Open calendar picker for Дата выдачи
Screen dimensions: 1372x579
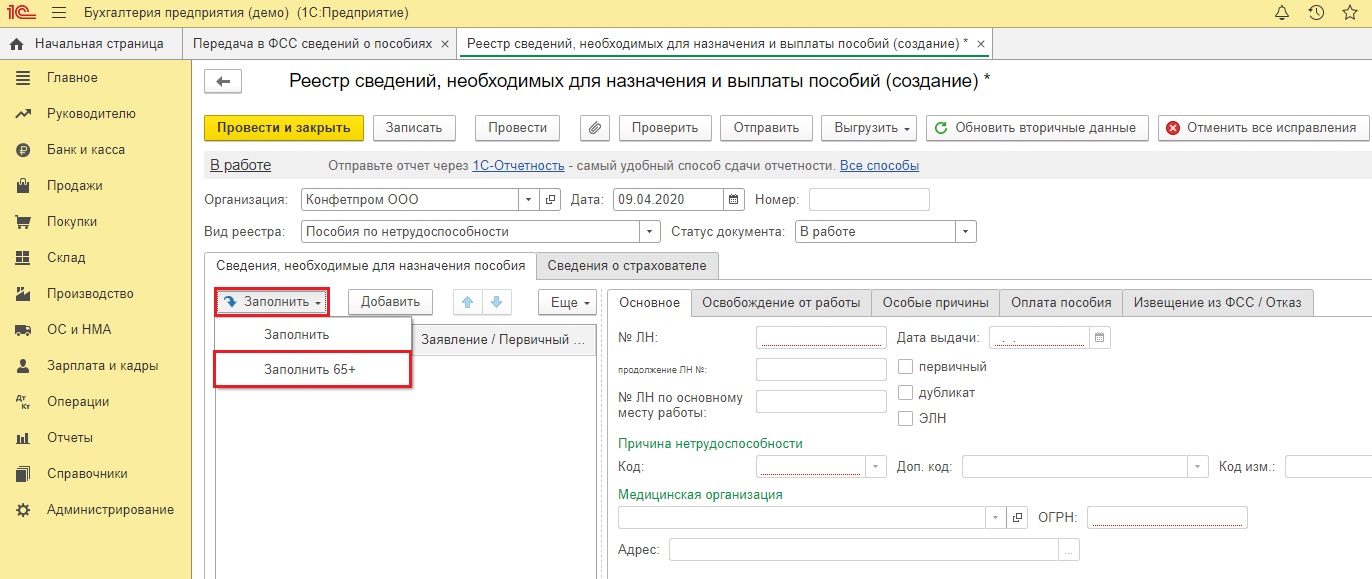pyautogui.click(x=1100, y=338)
